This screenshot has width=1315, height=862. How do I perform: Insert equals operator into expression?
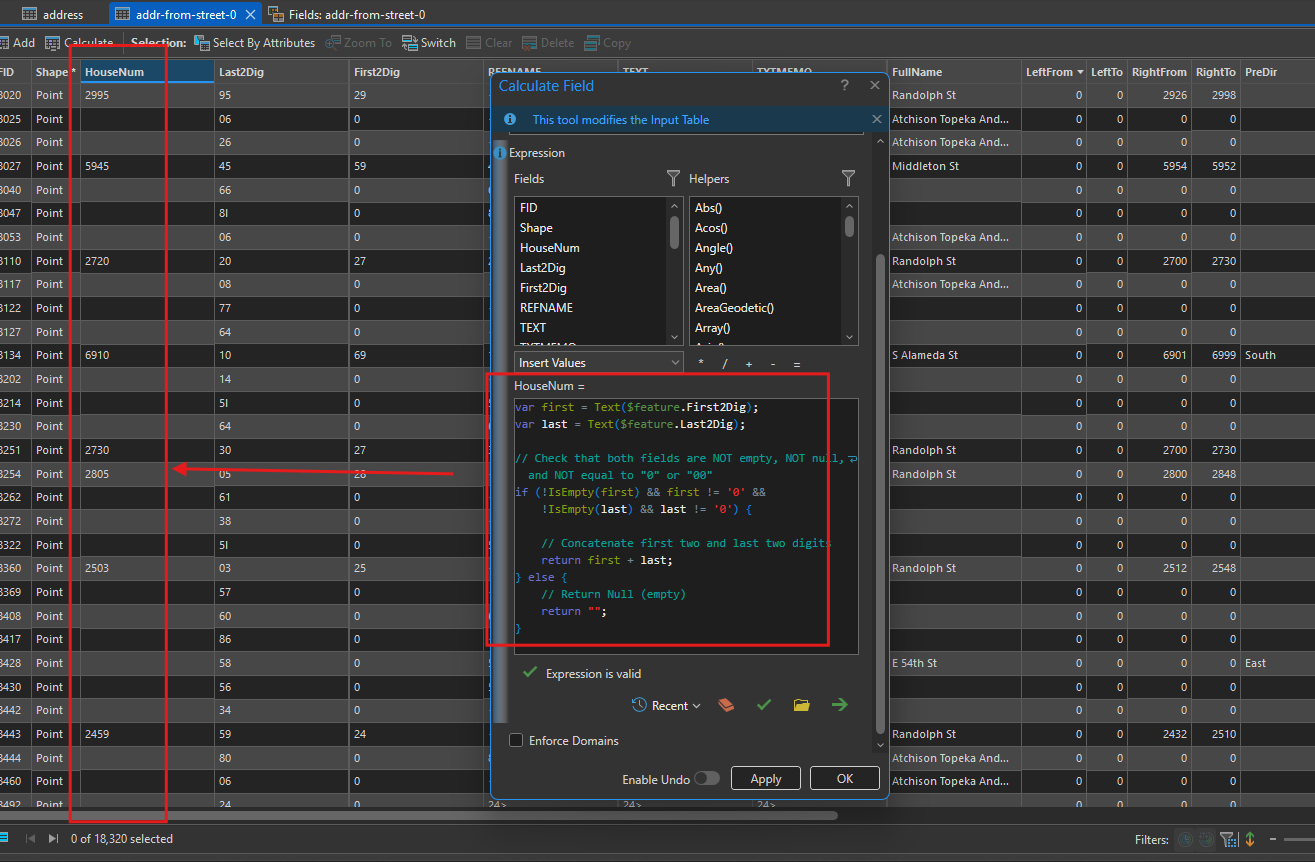[797, 364]
